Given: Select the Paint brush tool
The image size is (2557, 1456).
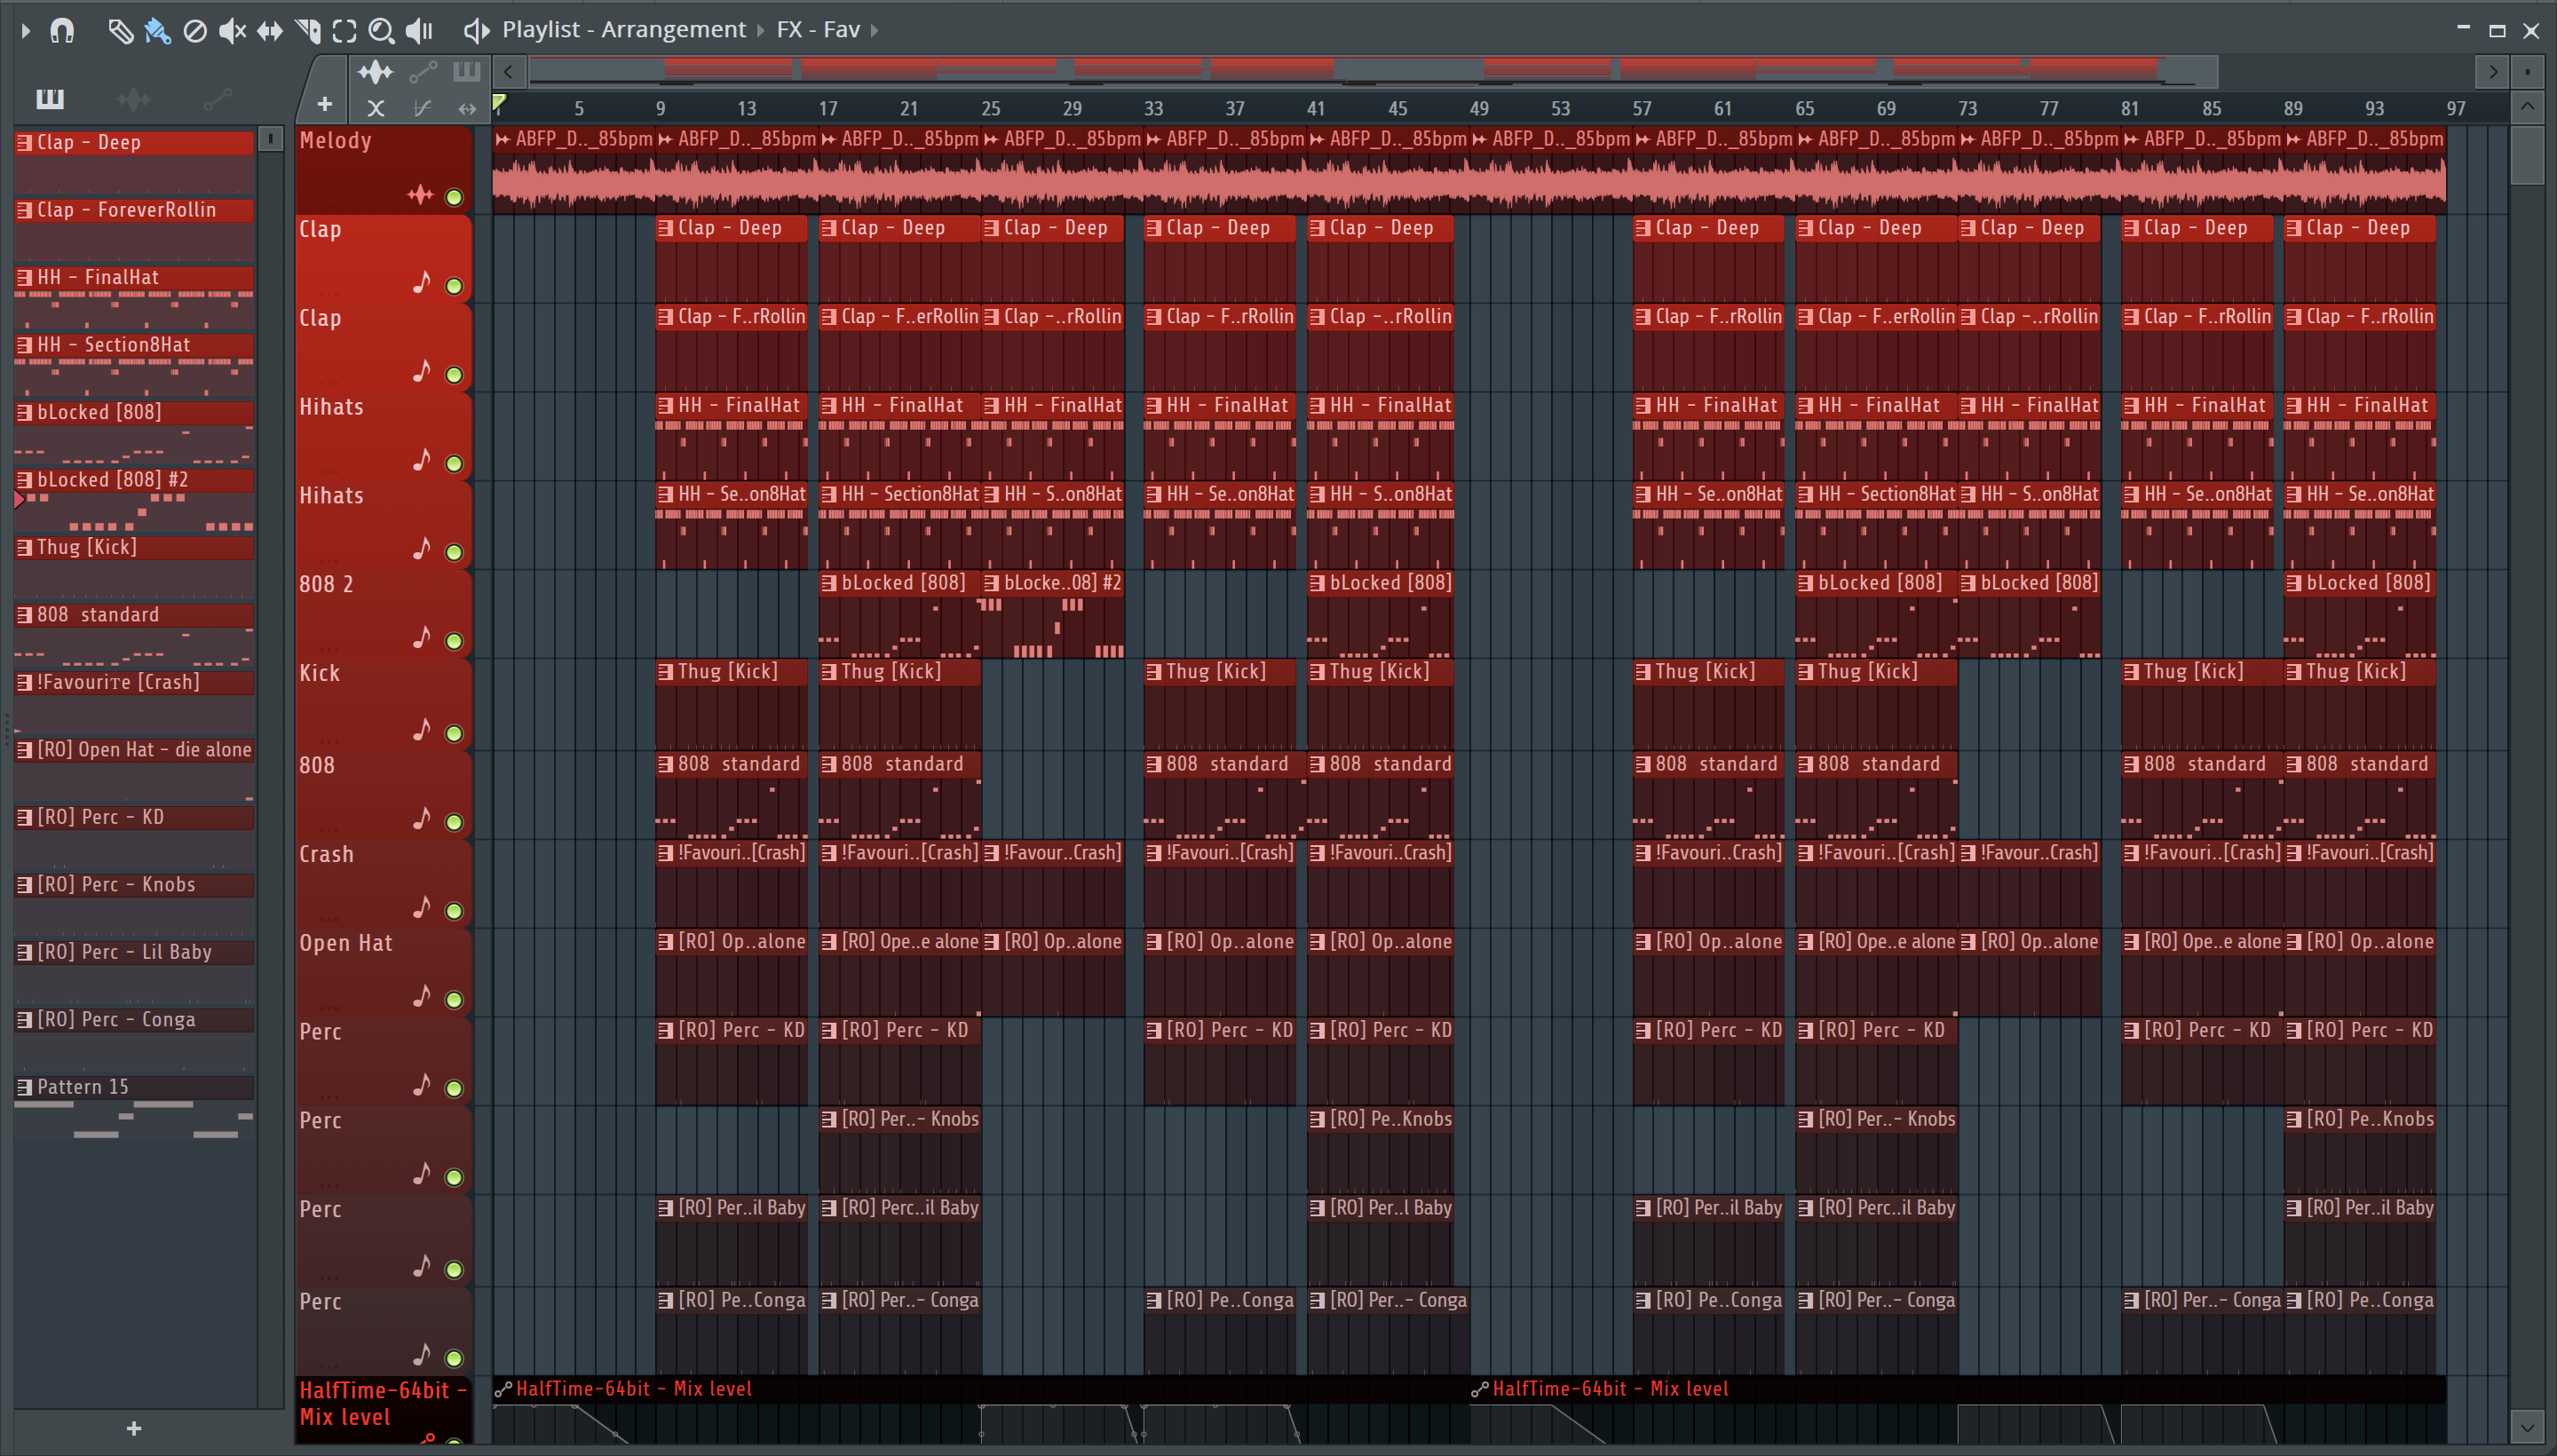Looking at the screenshot, I should (157, 30).
